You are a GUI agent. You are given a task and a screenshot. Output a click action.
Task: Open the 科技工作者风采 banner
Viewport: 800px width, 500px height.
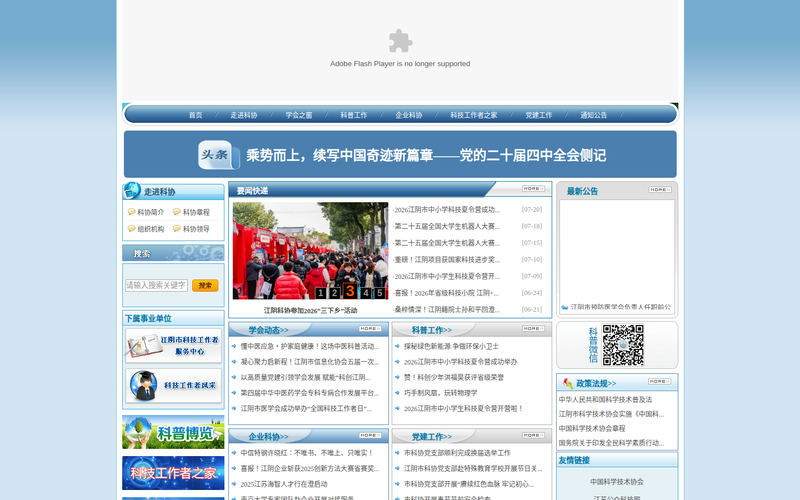[x=173, y=386]
